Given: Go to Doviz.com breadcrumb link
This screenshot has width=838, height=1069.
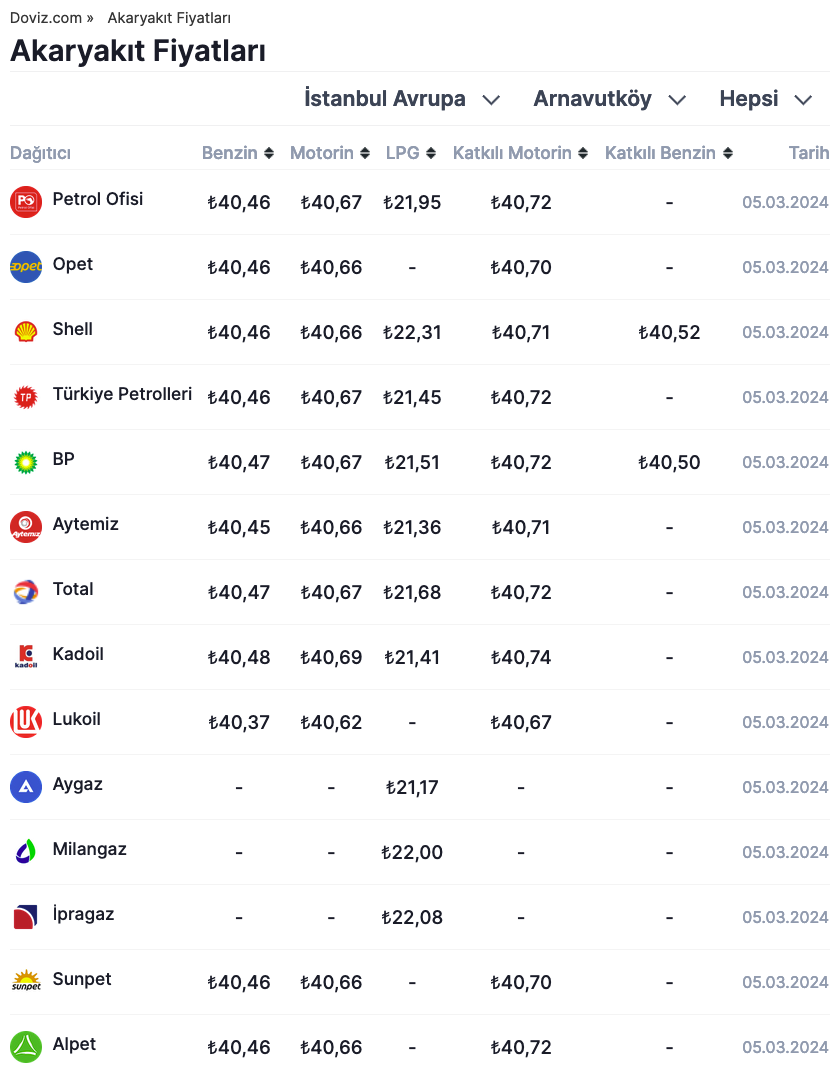Looking at the screenshot, I should tap(46, 18).
